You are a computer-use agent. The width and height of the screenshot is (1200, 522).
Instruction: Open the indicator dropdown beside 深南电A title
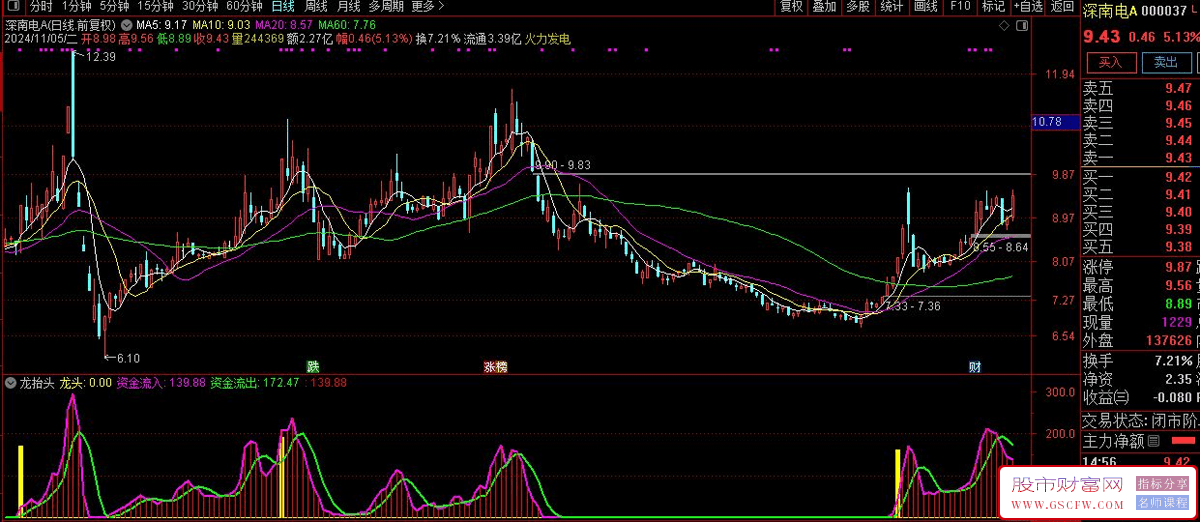[x=126, y=23]
